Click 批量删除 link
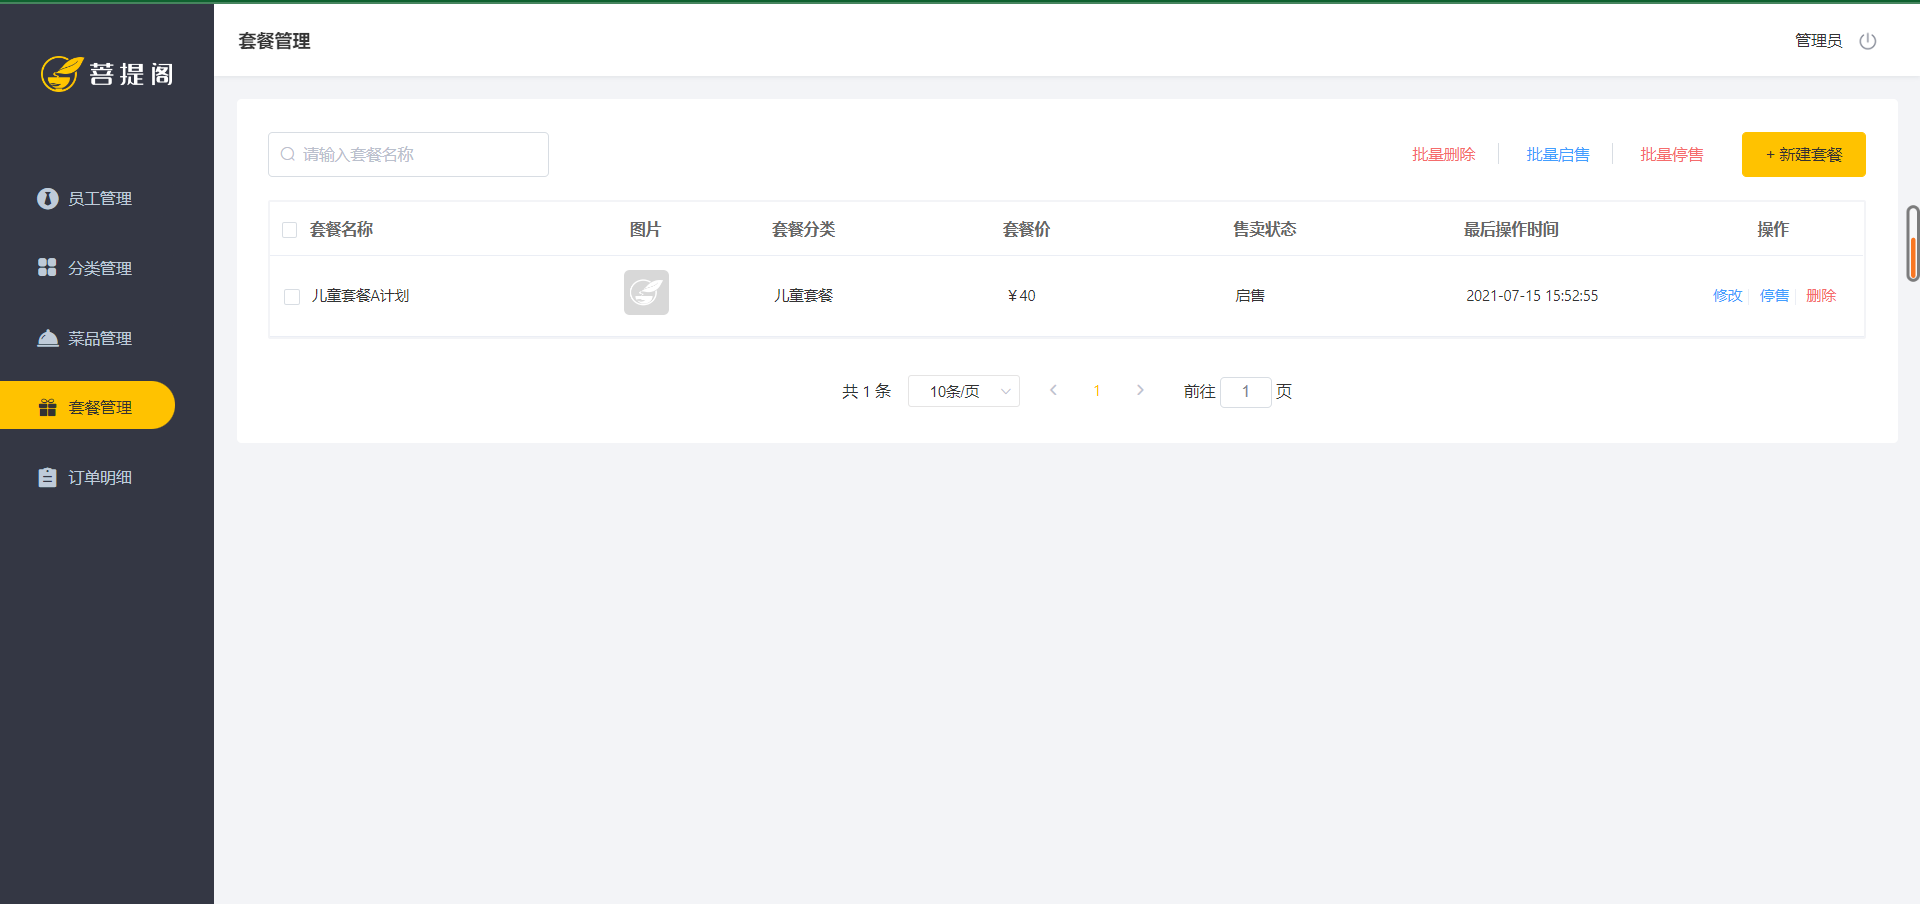The height and width of the screenshot is (904, 1920). pyautogui.click(x=1443, y=154)
